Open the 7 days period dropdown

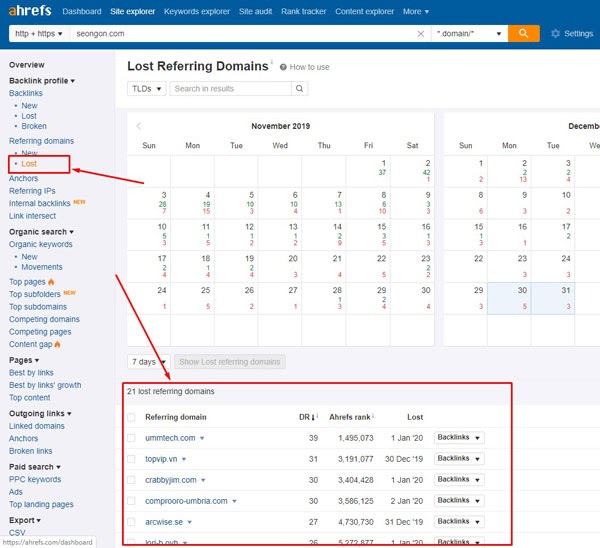click(148, 362)
